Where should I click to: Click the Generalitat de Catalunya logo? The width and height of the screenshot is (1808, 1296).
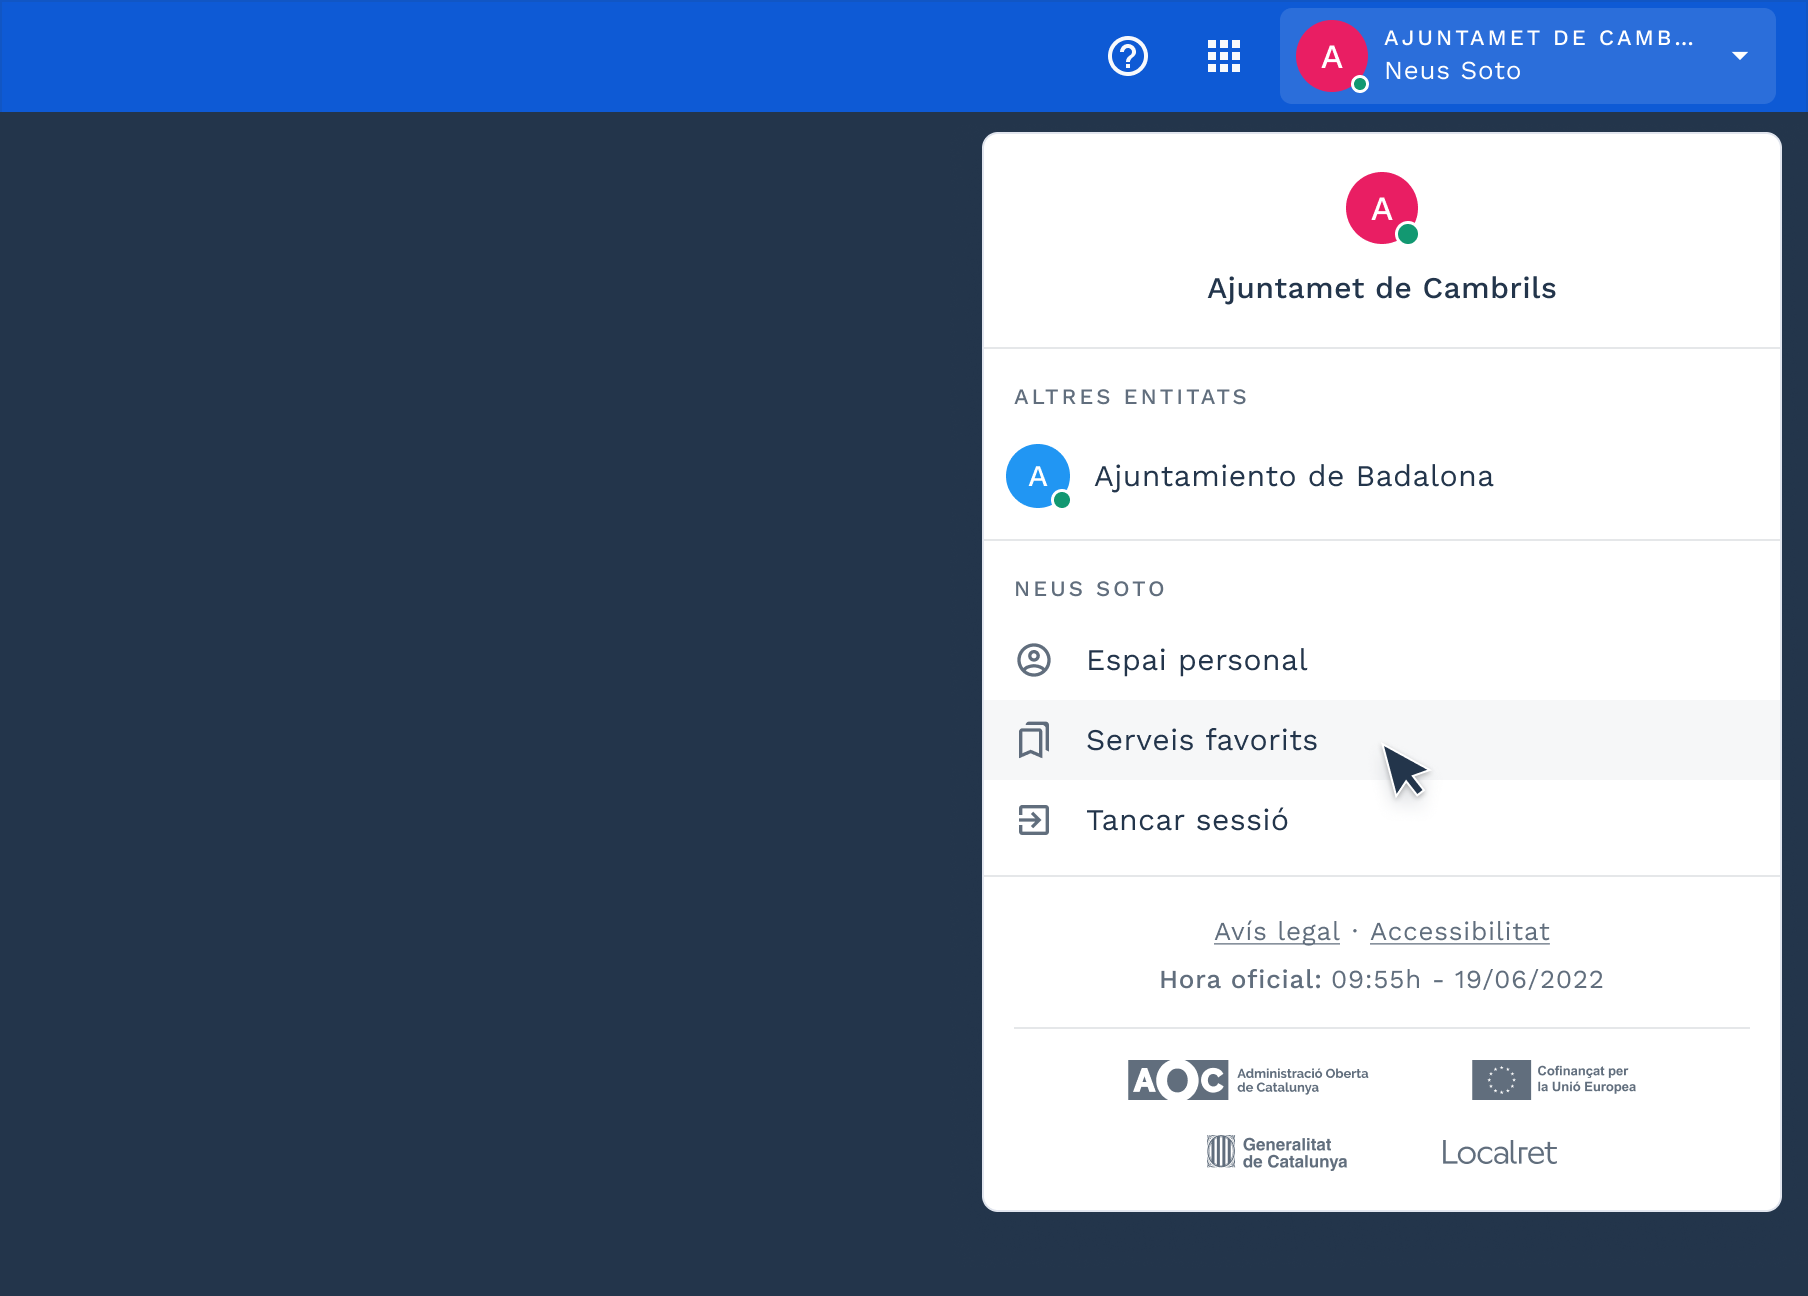tap(1276, 1152)
